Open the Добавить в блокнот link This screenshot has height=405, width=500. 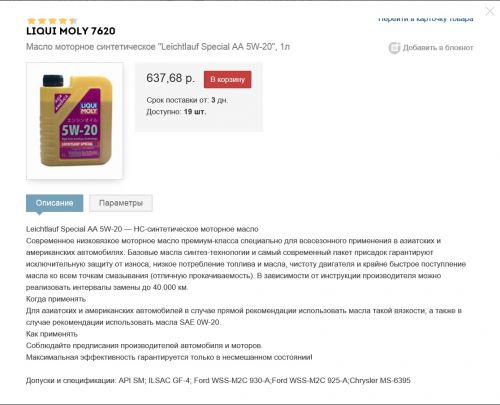(x=438, y=48)
